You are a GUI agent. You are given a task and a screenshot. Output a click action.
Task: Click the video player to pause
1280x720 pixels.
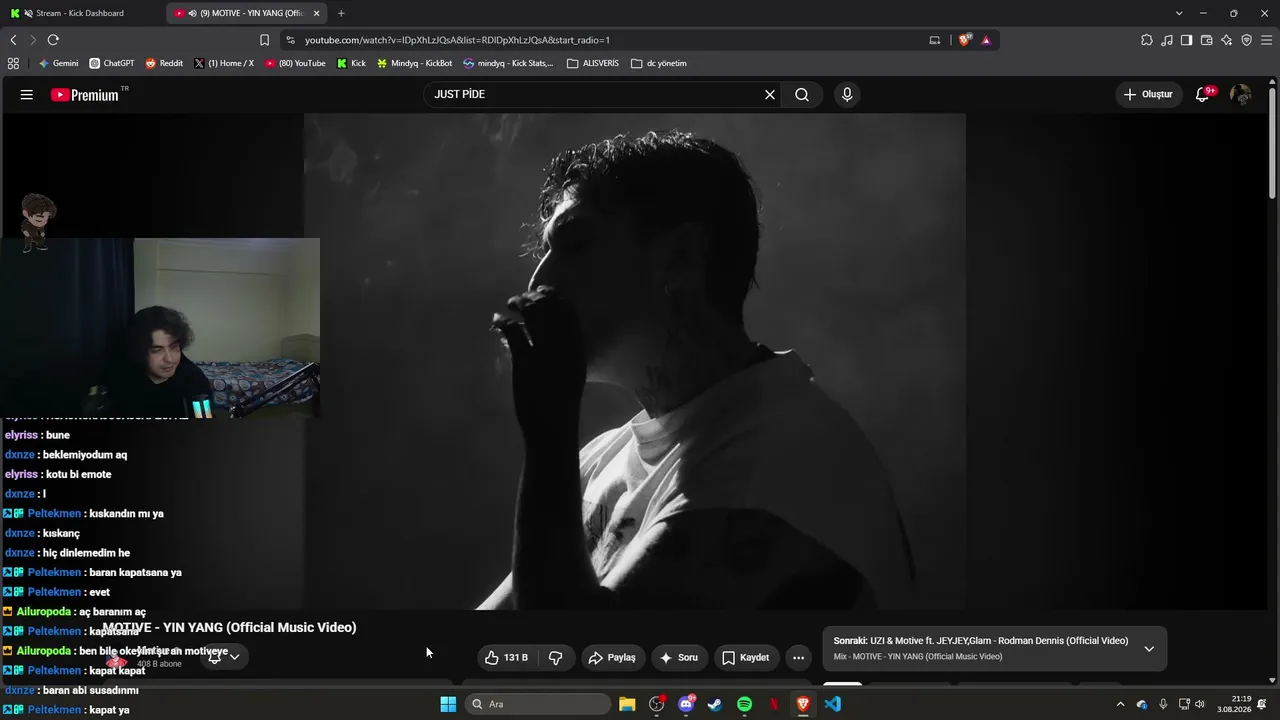635,361
